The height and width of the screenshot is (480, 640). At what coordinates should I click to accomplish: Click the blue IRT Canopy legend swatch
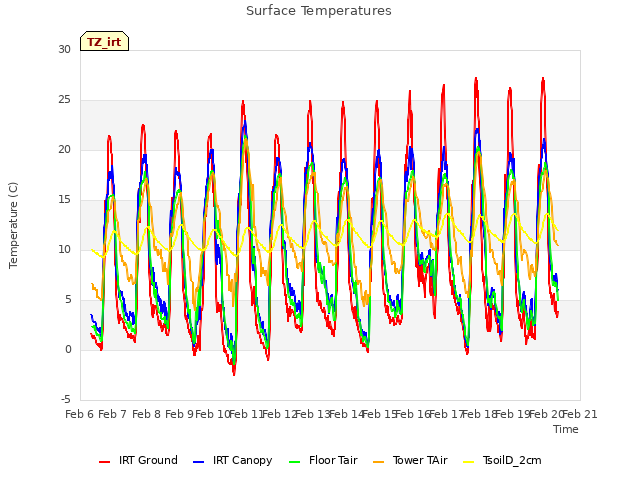198,462
